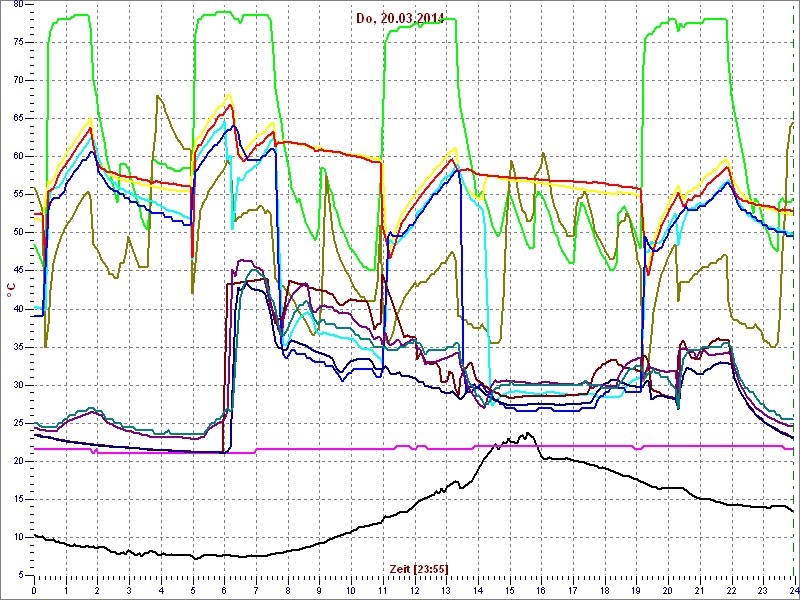
Task: Click the '40' value on temperature axis
Action: 18,309
